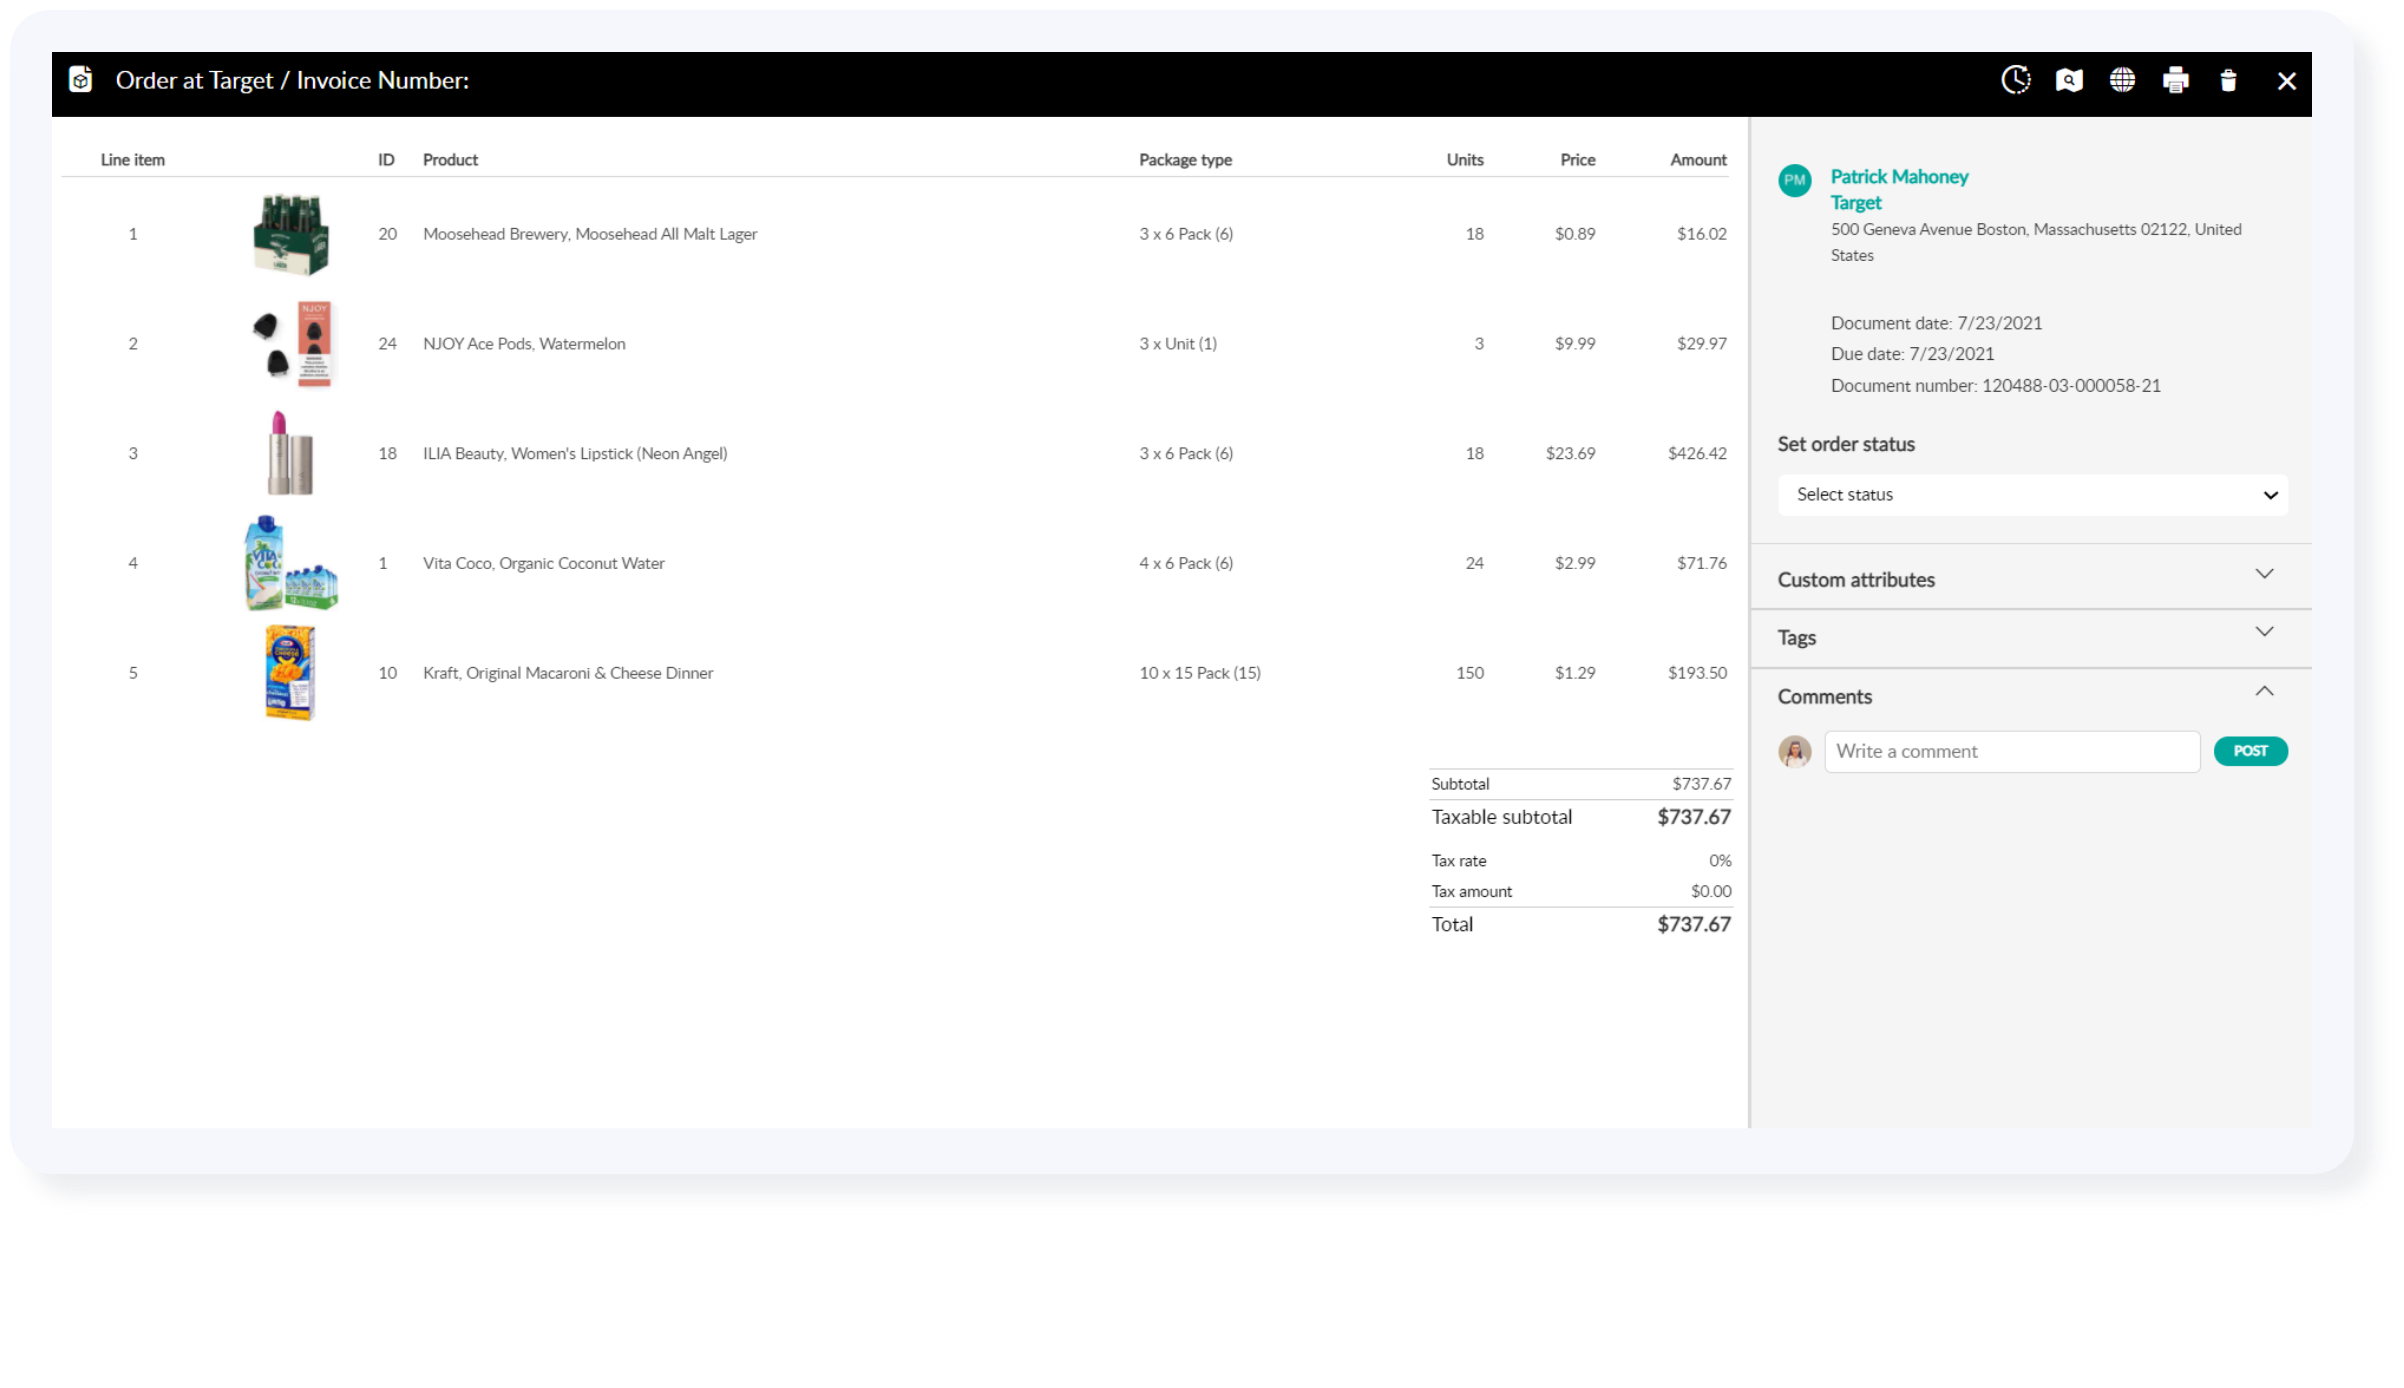Open Patrick Mahoney contact link
Screen dimensions: 2404x1388
1899,177
